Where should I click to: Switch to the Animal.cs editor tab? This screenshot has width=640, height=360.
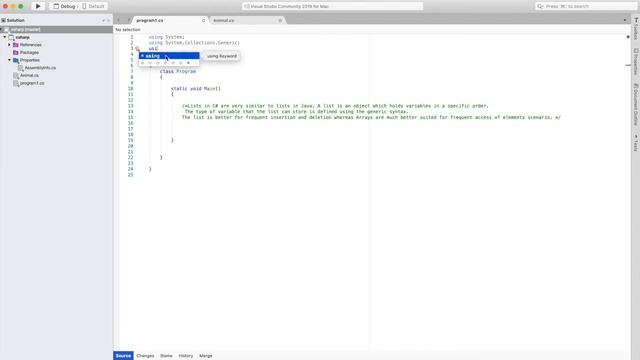point(224,20)
